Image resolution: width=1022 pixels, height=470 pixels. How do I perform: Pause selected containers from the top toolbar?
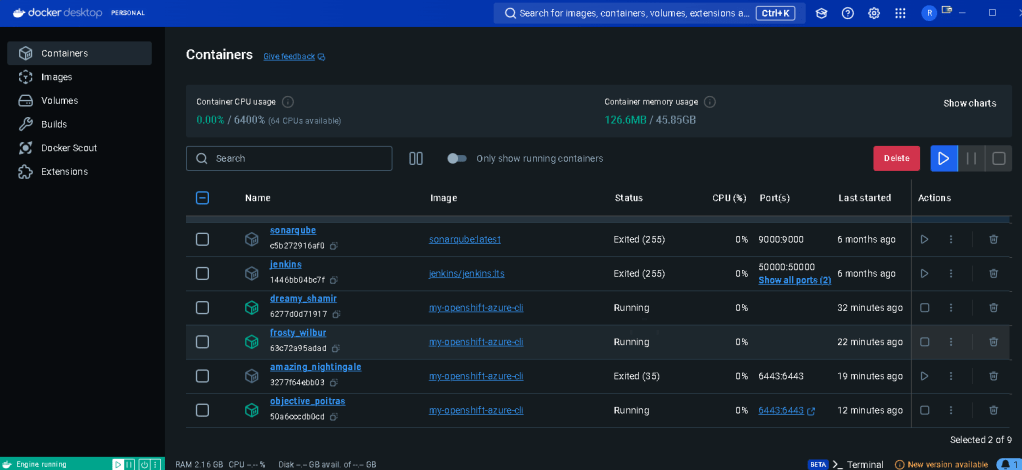(971, 158)
